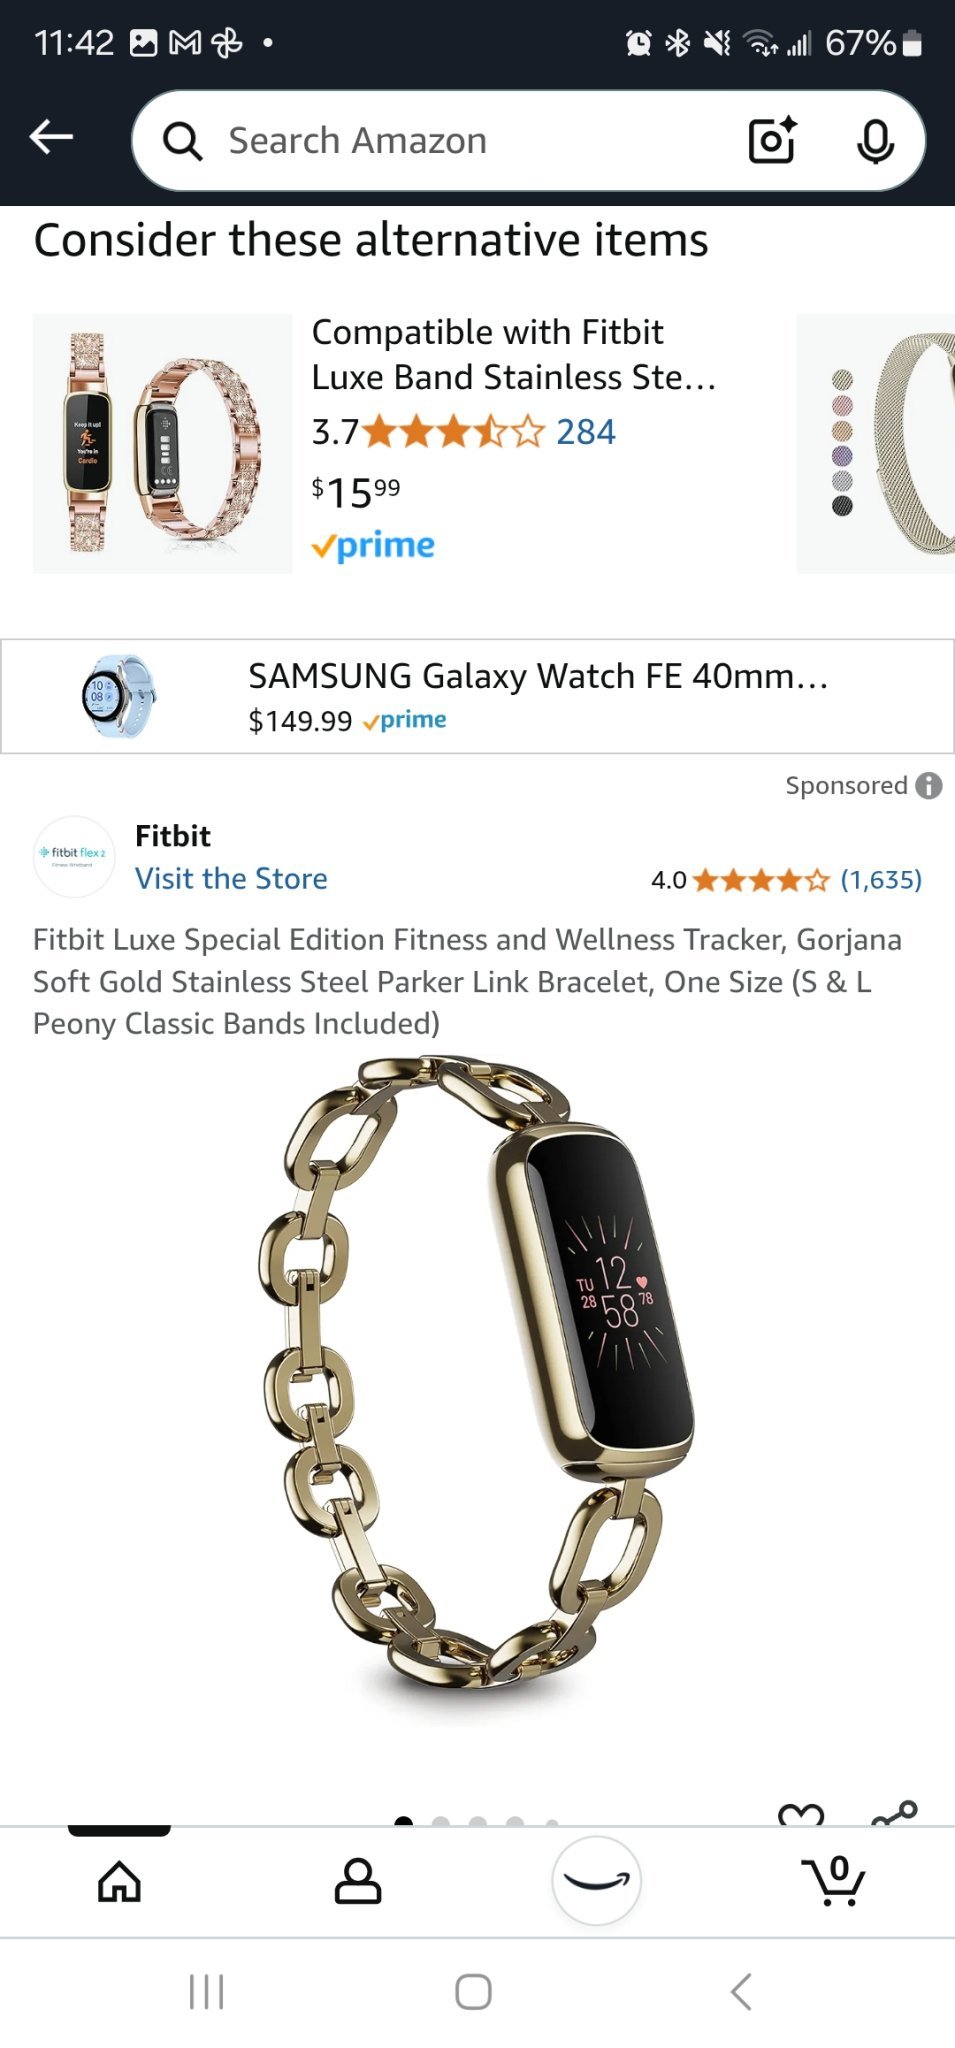This screenshot has height=2048, width=955.
Task: Open the 1,635 ratings link
Action: (x=881, y=880)
